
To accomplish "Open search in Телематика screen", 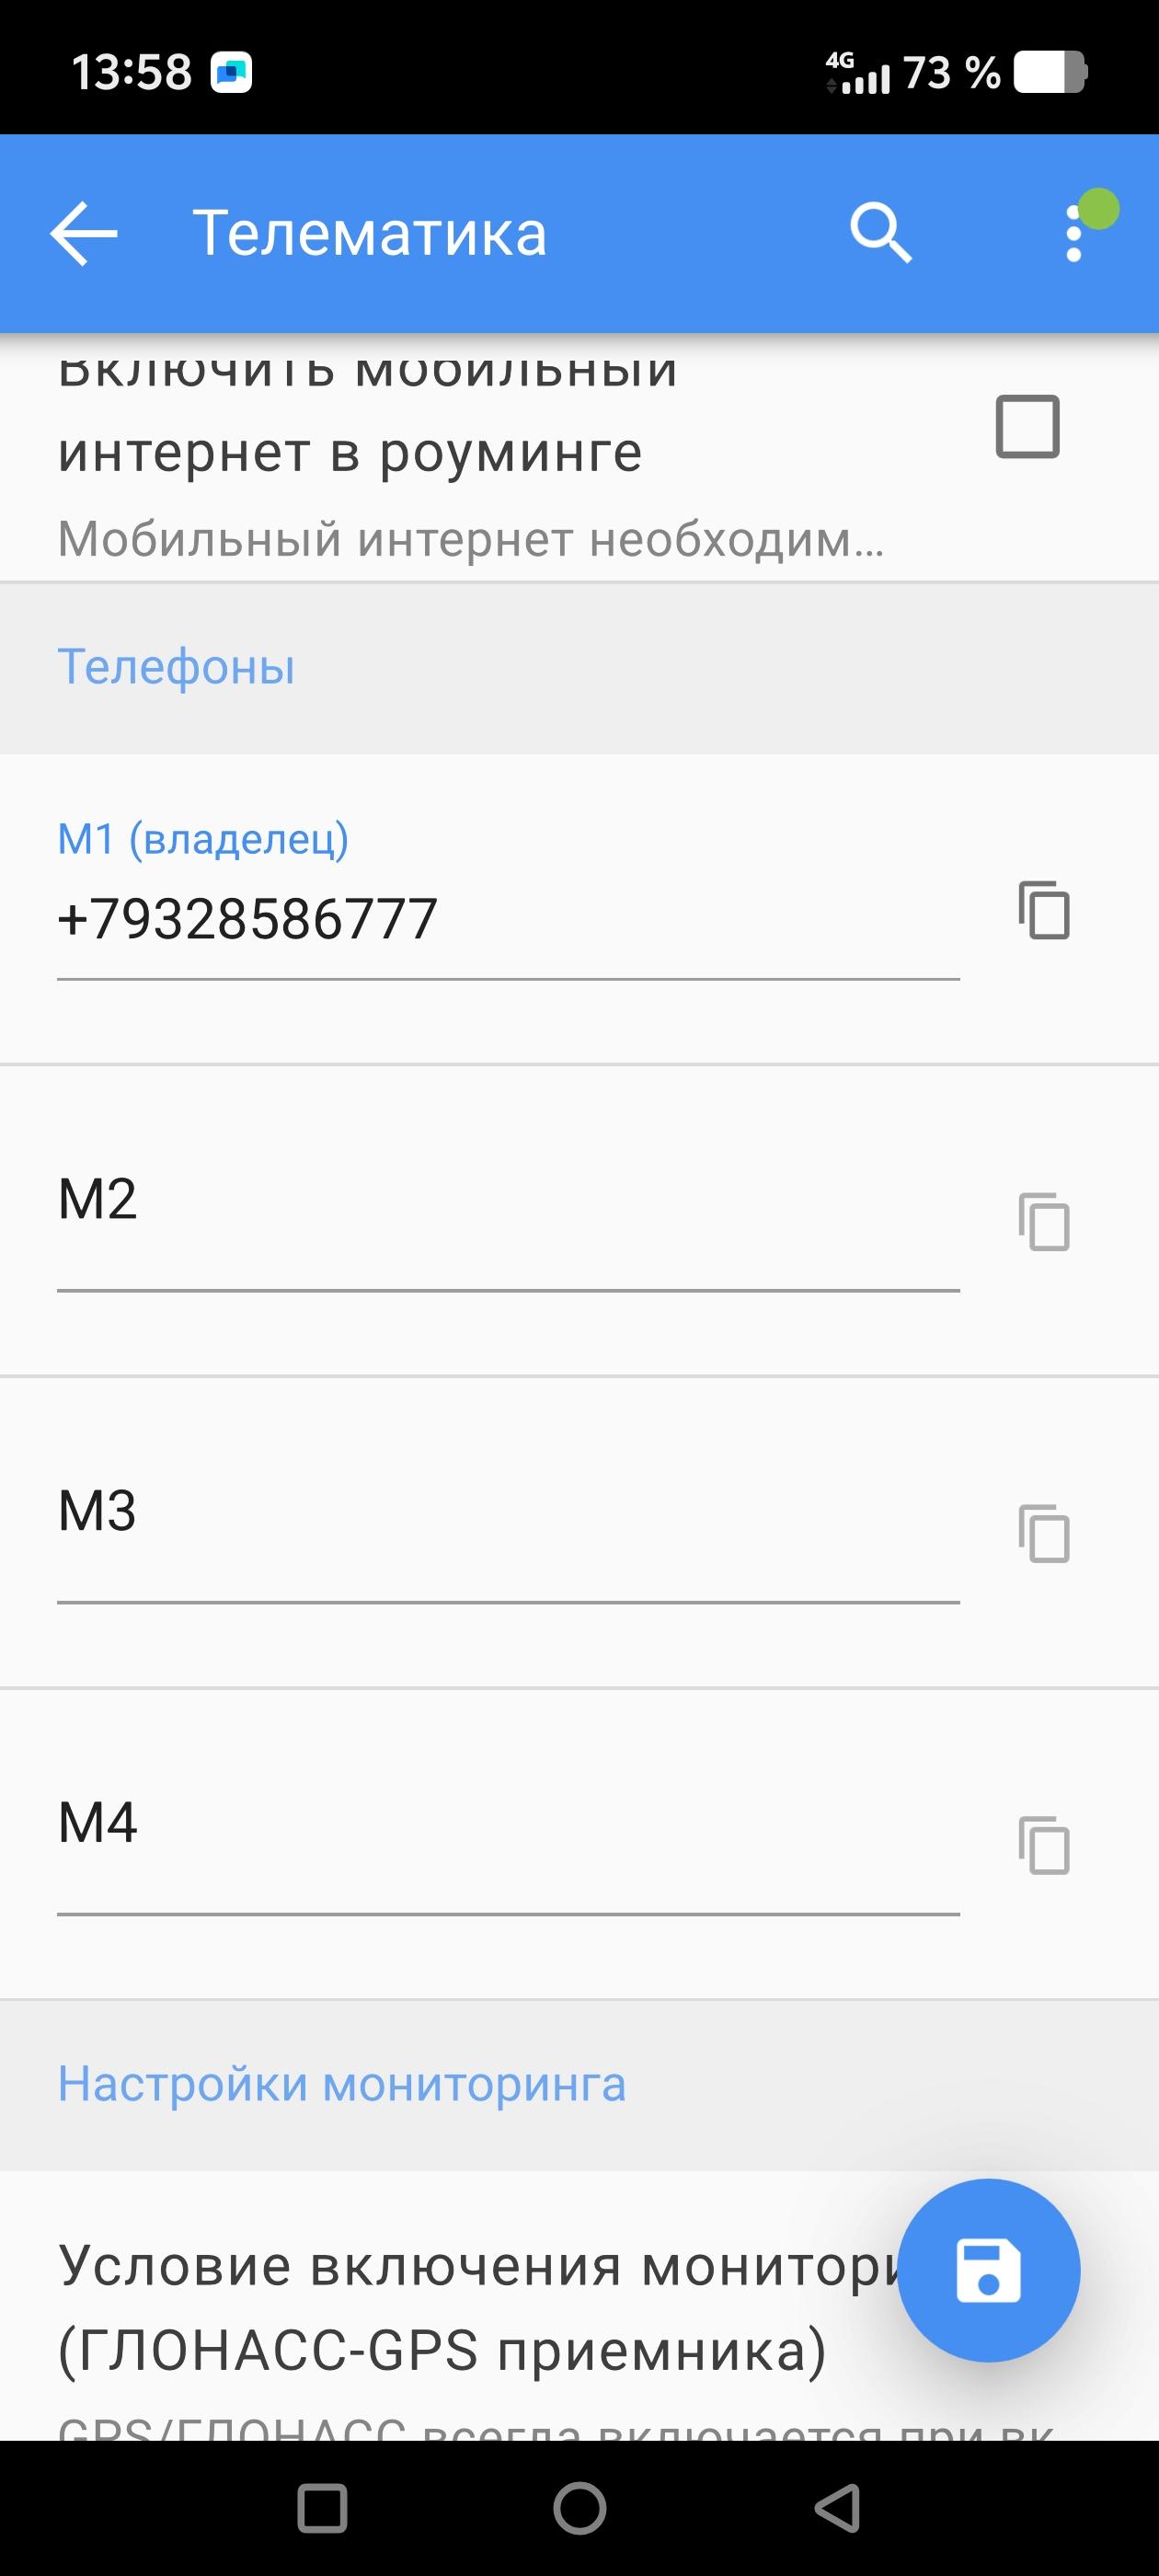I will pos(880,234).
